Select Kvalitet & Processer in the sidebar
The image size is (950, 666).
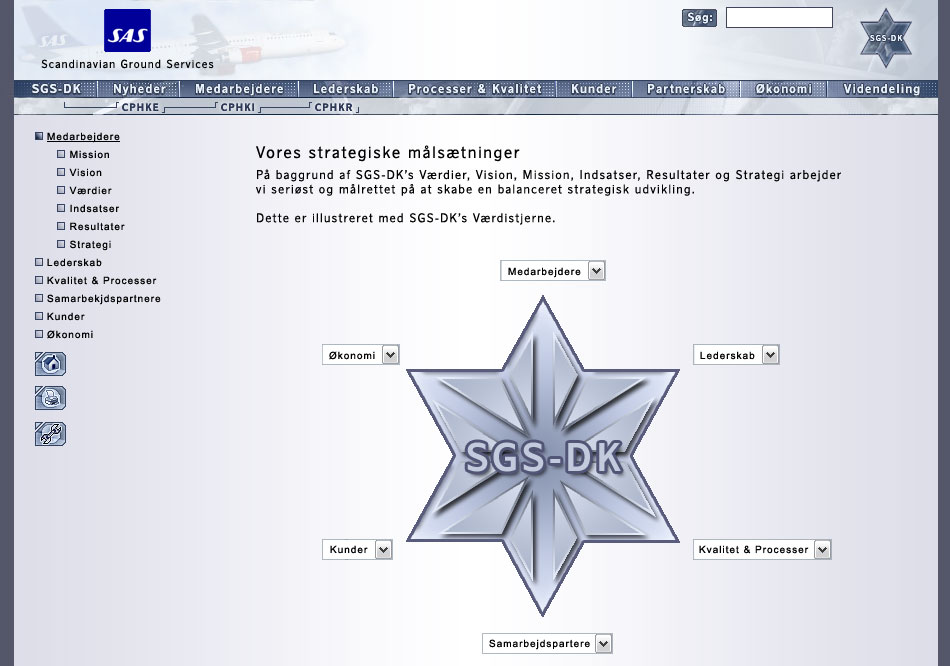[x=101, y=281]
